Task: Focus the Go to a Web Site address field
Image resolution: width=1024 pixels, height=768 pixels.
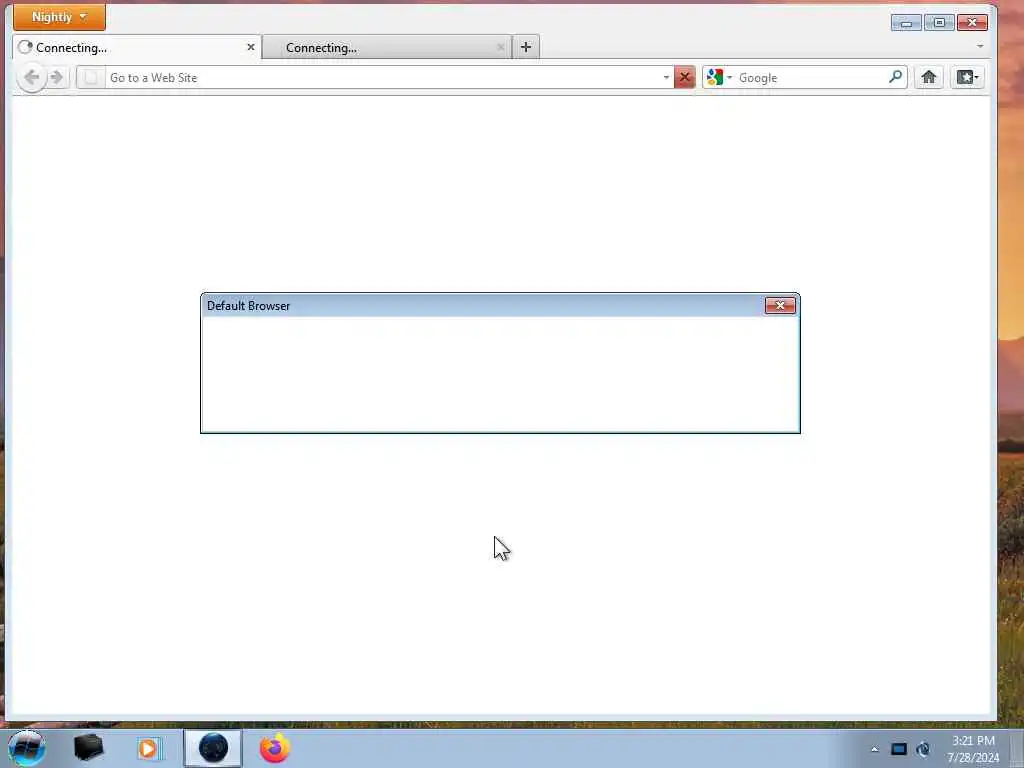Action: (x=383, y=78)
